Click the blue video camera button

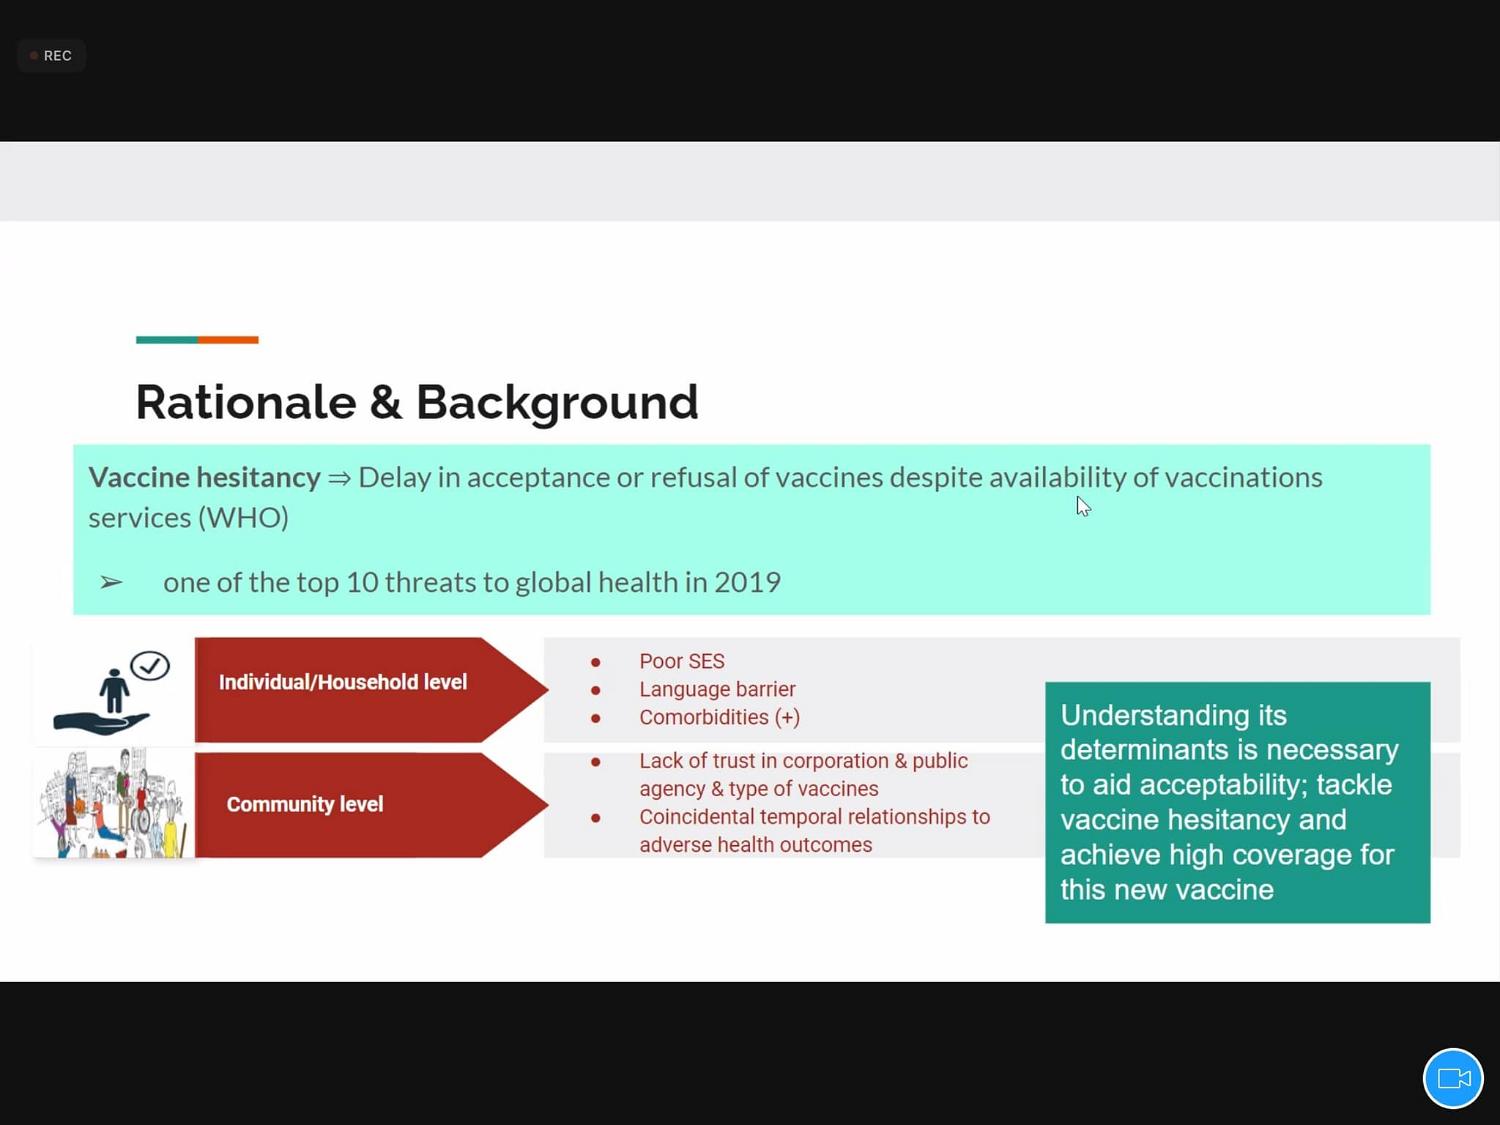point(1453,1078)
